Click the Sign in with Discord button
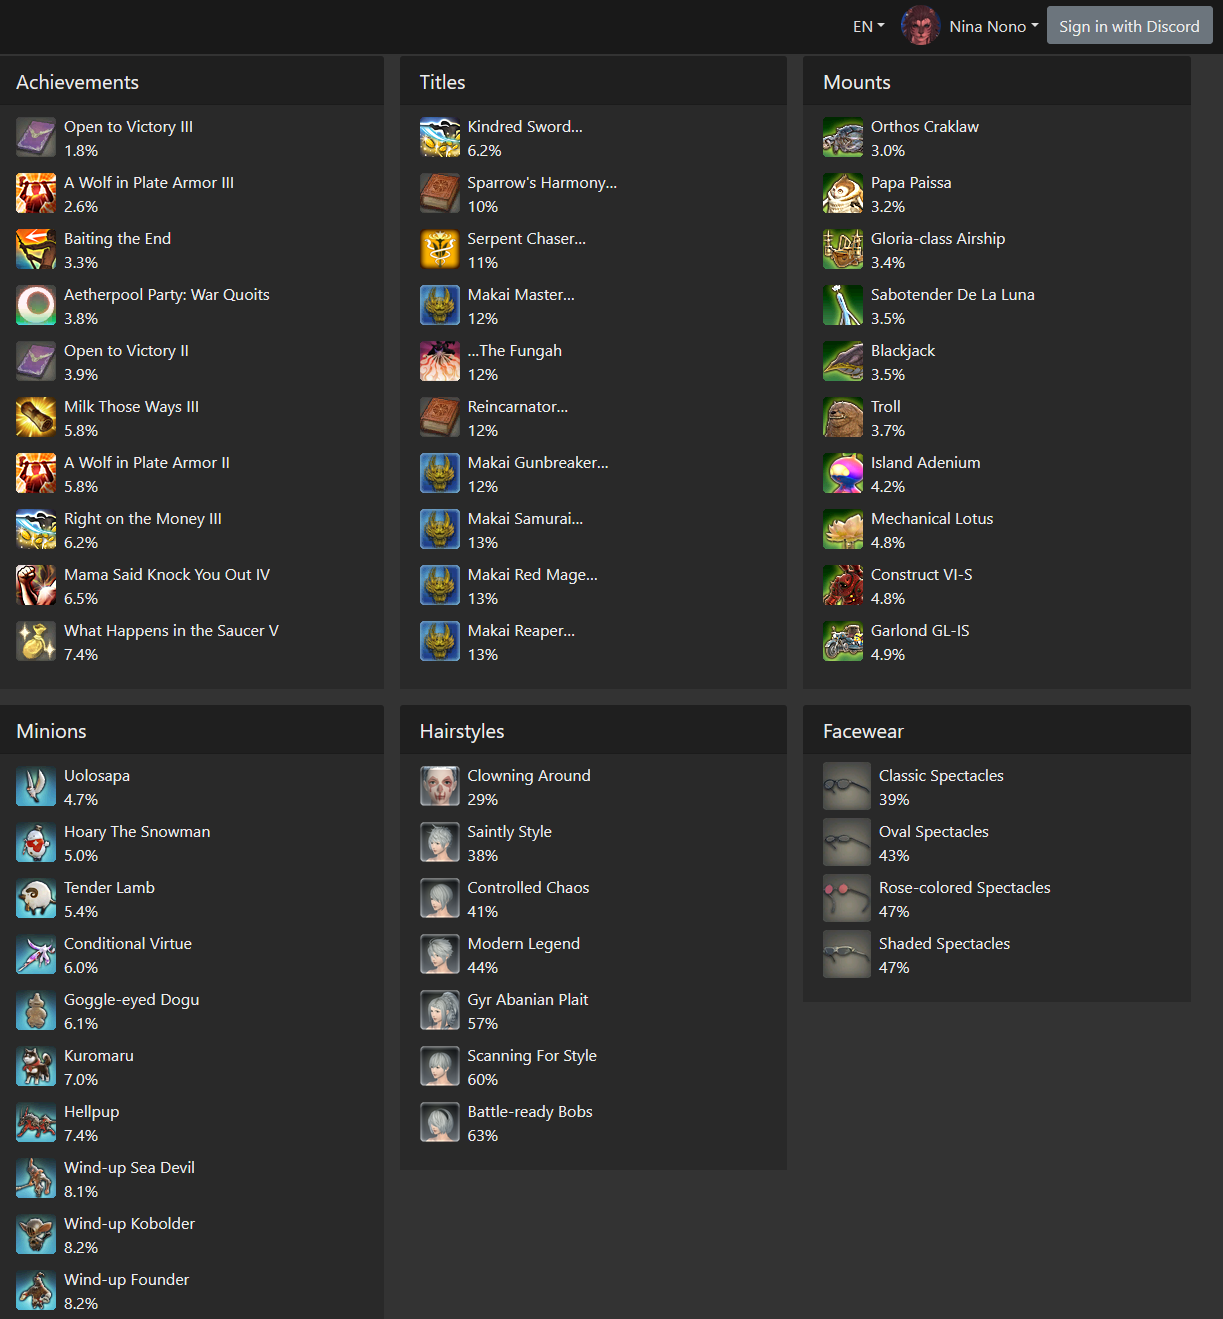Screen dimensions: 1223x1319 pos(1129,26)
